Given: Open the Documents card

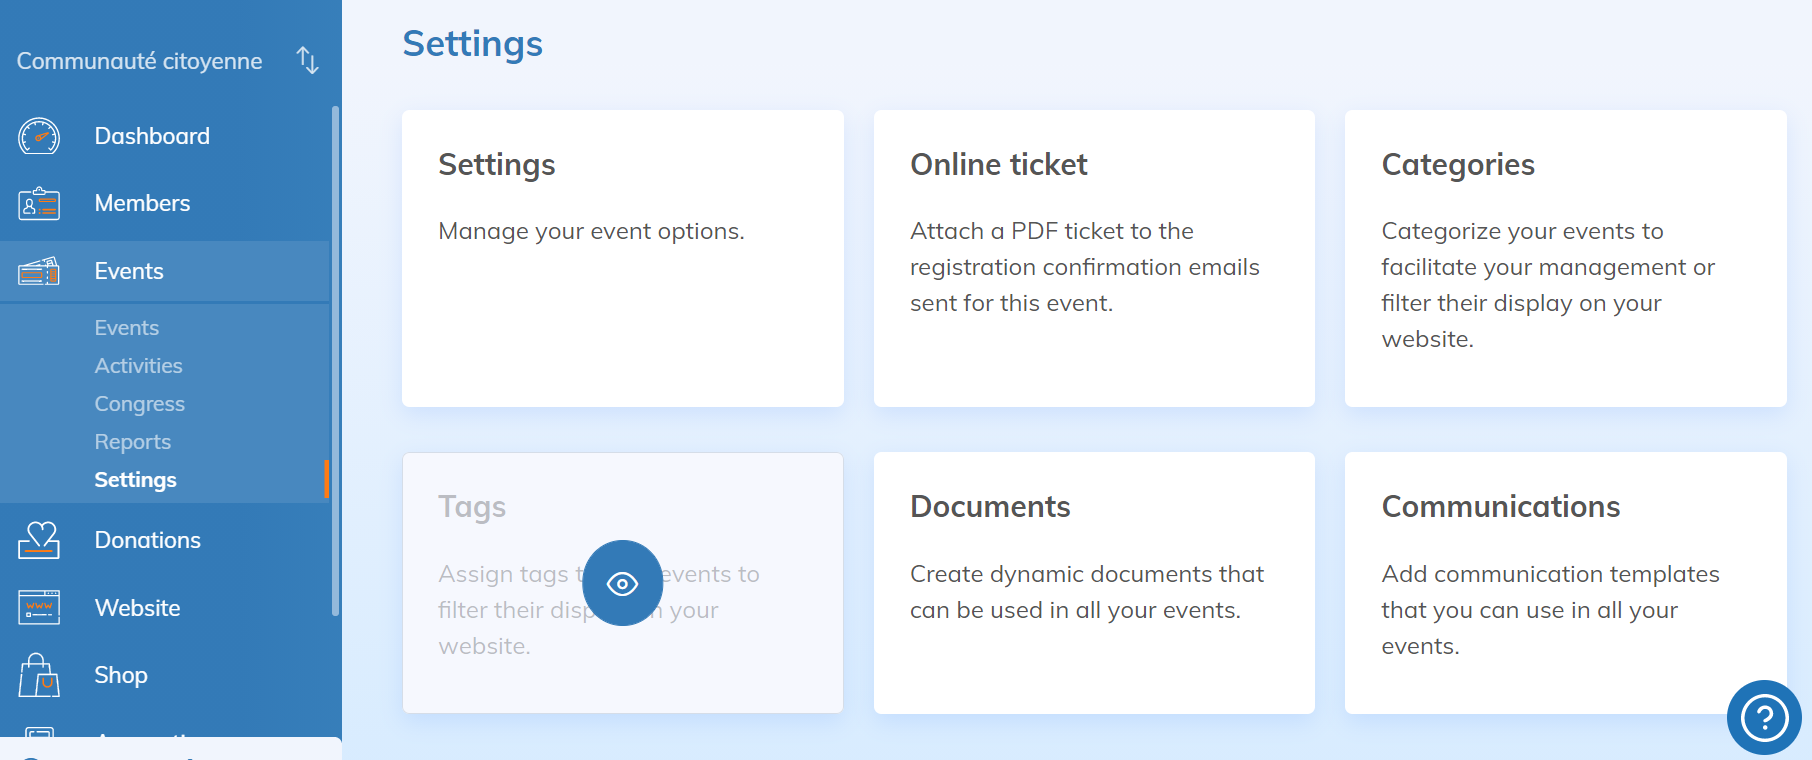Looking at the screenshot, I should pos(1094,582).
